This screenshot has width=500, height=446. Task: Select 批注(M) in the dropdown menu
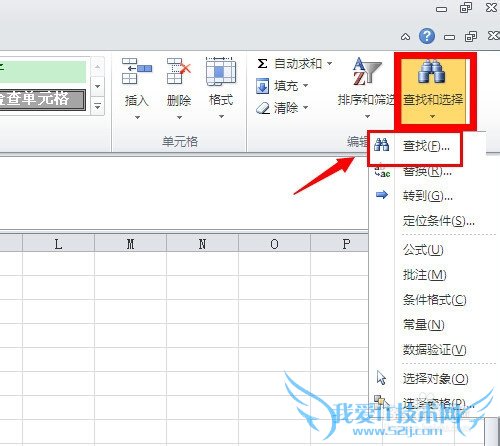(x=426, y=275)
